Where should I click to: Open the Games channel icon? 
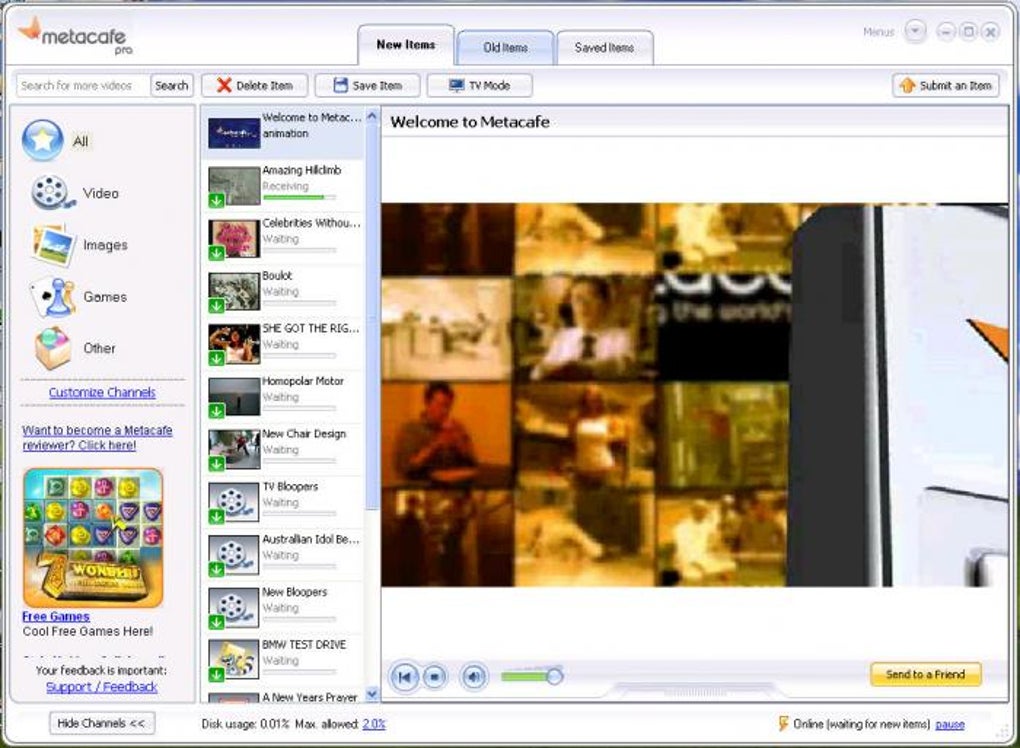(52, 297)
